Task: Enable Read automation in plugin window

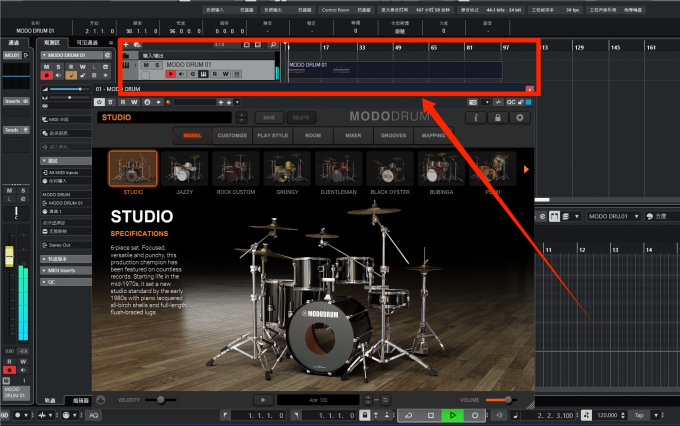Action: click(123, 102)
